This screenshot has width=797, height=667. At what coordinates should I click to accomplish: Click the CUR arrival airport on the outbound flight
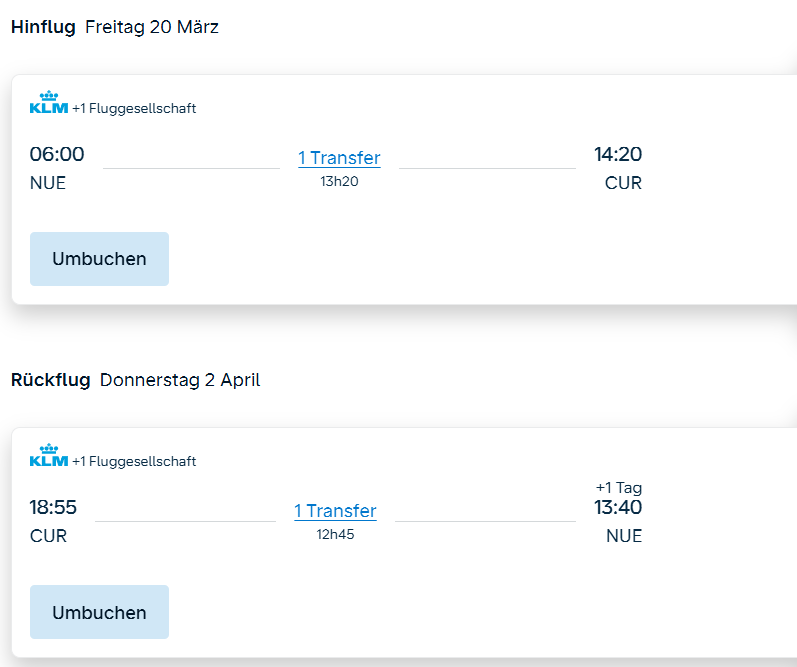623,183
